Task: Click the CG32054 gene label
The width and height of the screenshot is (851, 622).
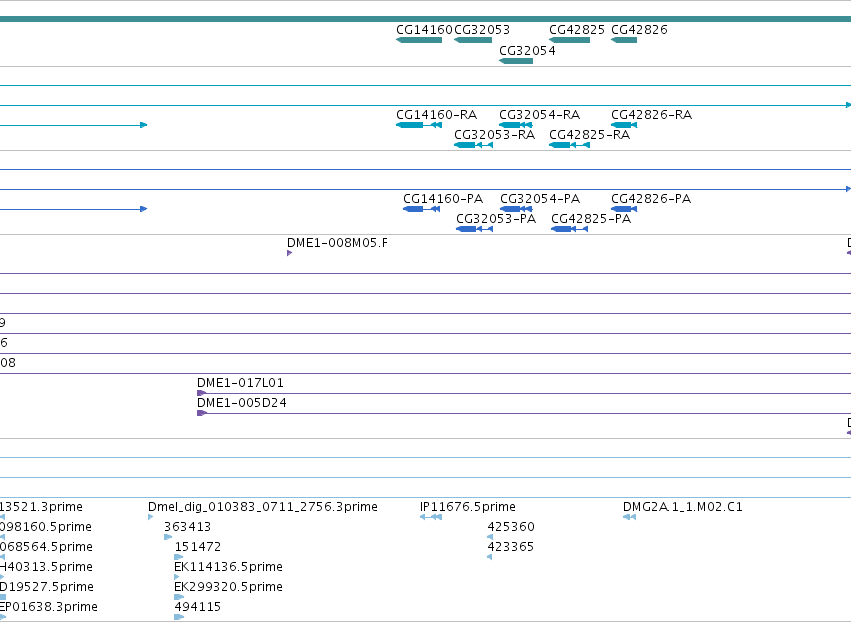Action: pos(527,51)
